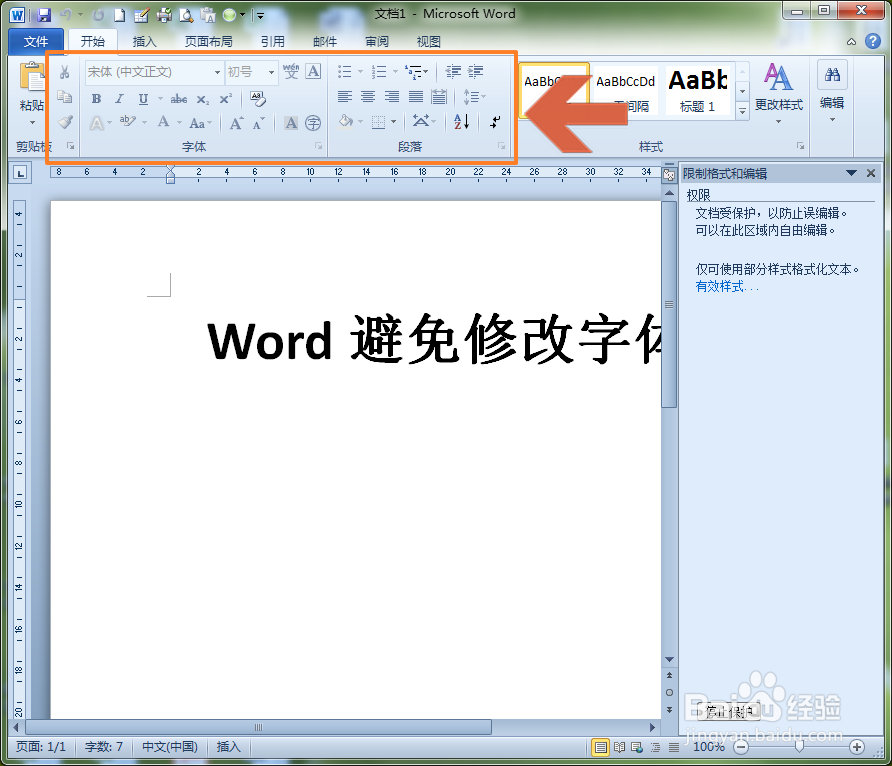This screenshot has height=766, width=892.
Task: Open the 文件 File tab
Action: [x=36, y=42]
